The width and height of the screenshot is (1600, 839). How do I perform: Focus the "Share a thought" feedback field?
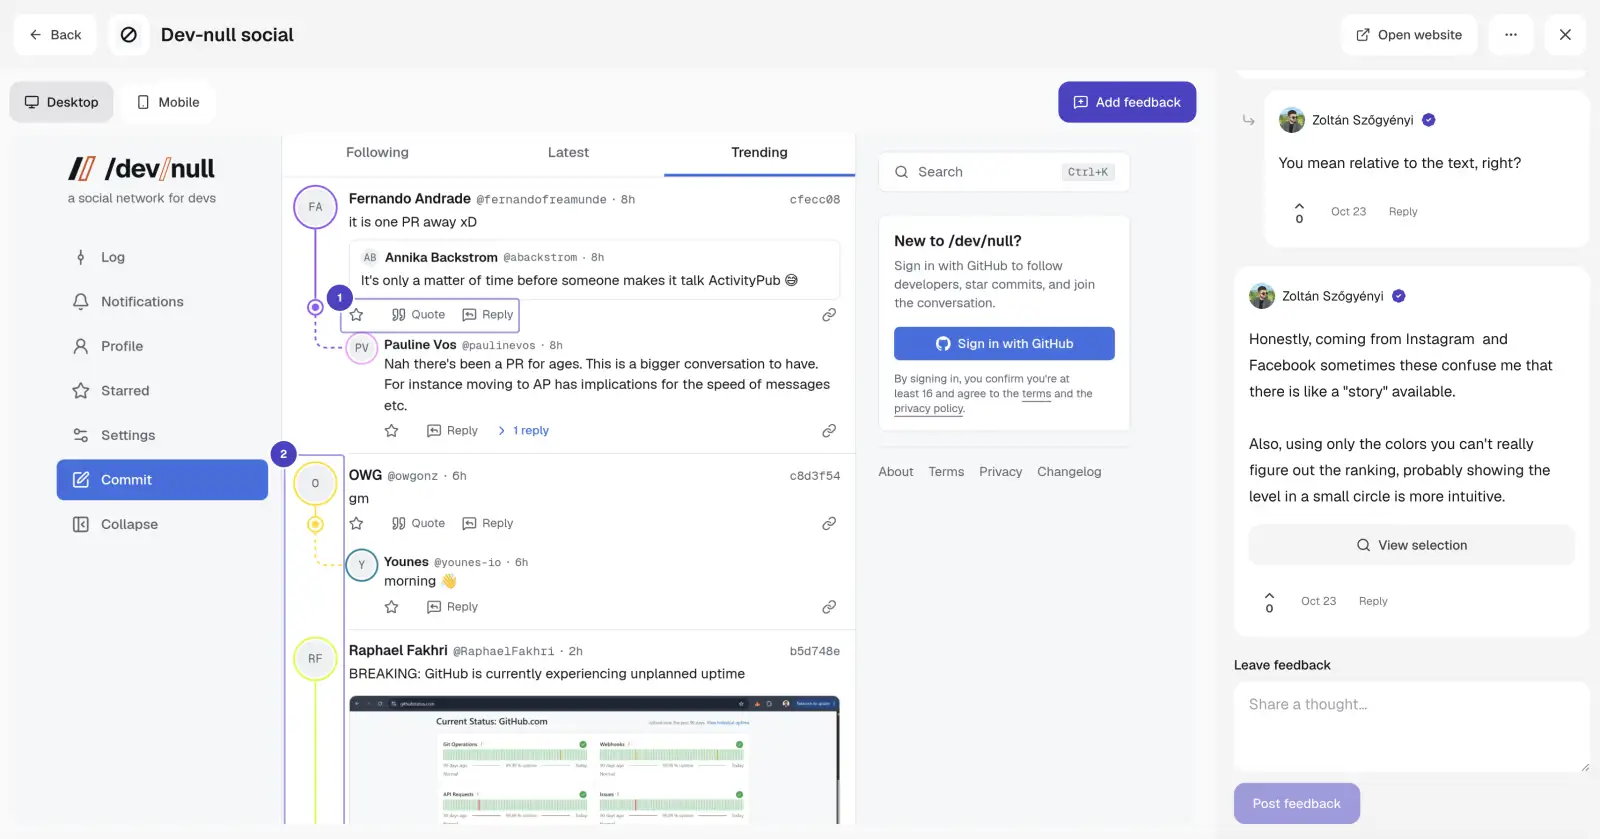coord(1411,727)
